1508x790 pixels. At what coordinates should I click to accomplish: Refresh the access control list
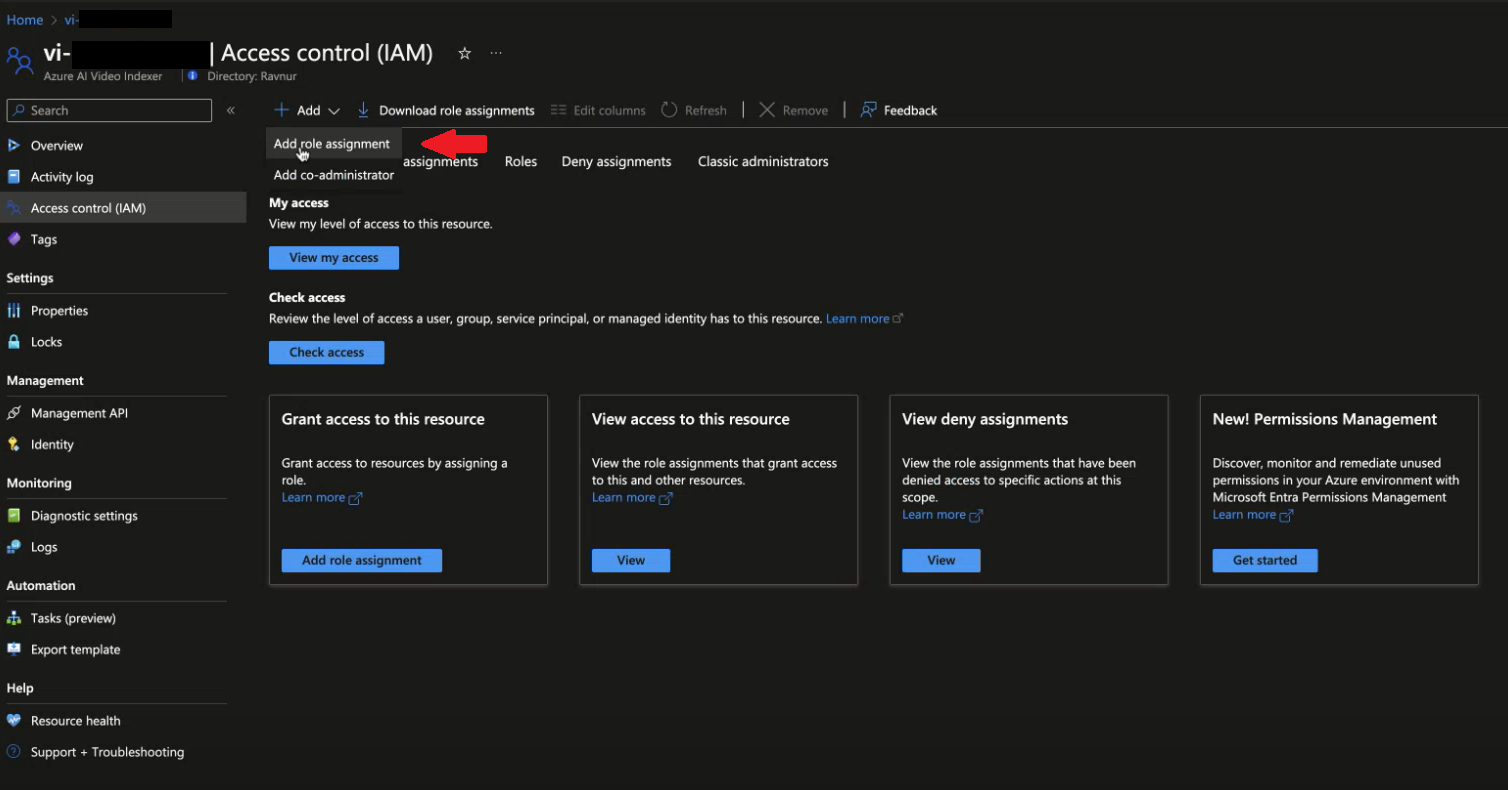point(694,111)
